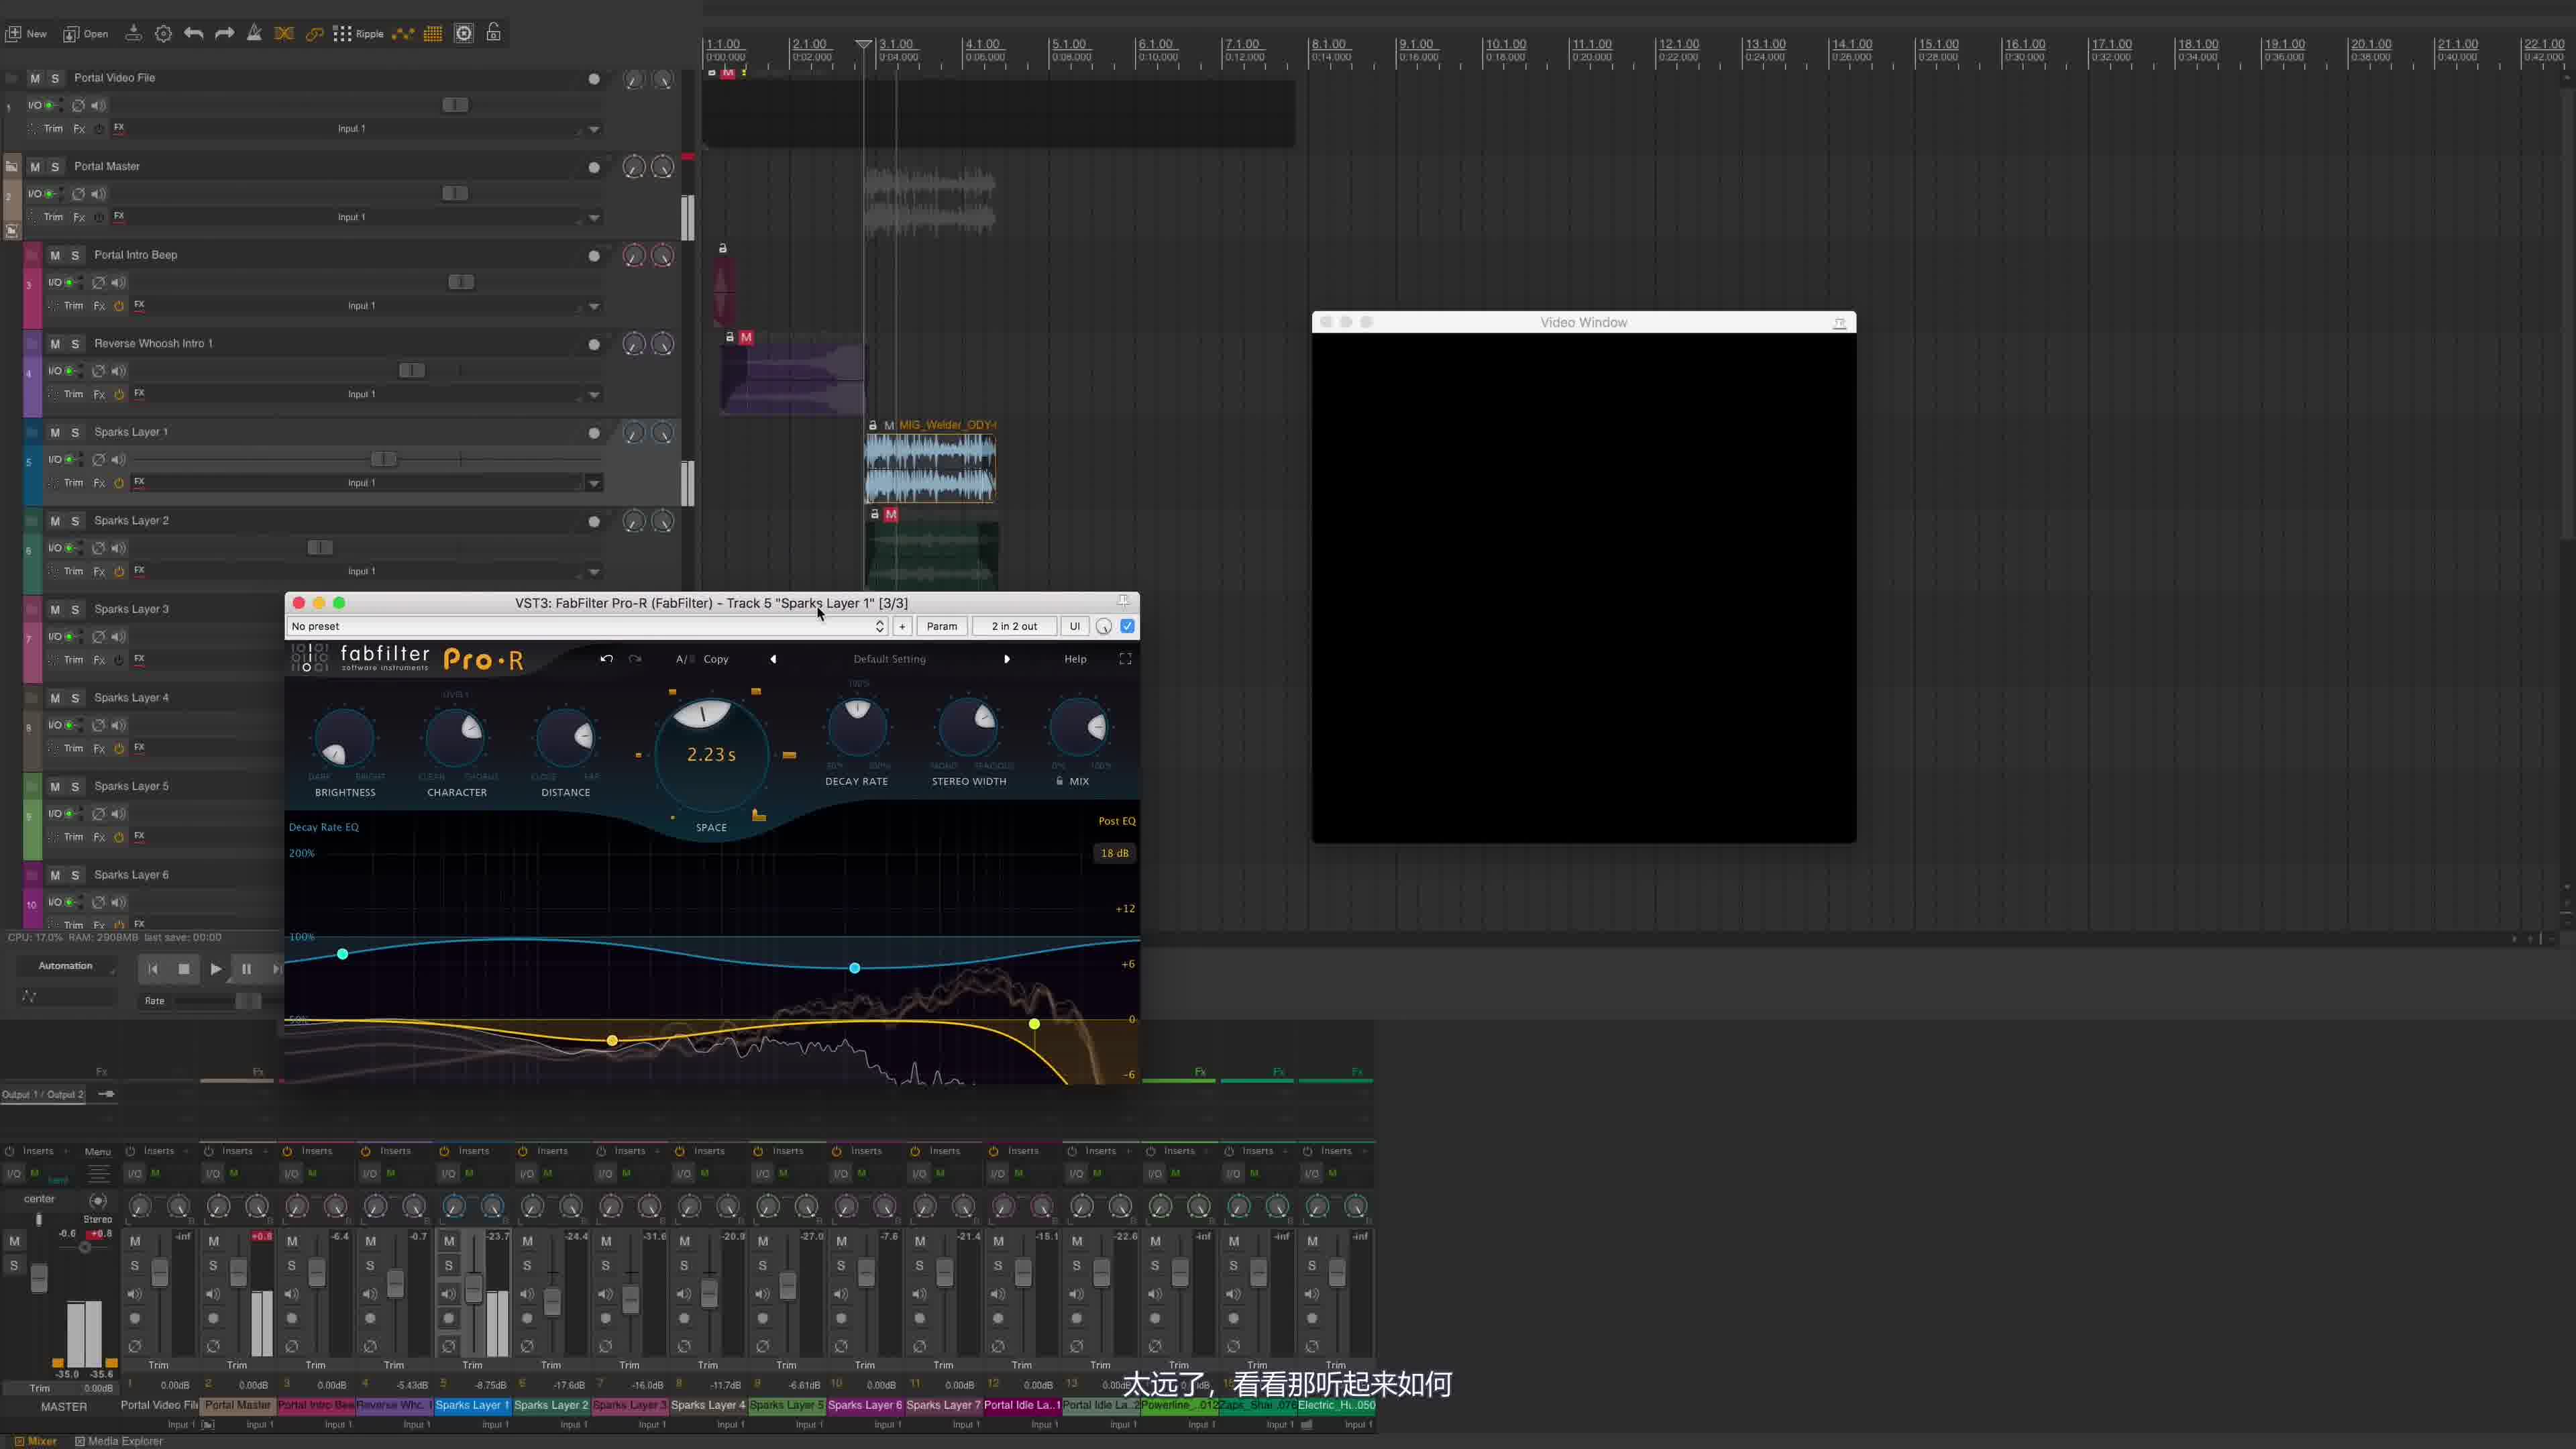Click Copy in the Pro-R A/B section
2576x1449 pixels.
716,659
